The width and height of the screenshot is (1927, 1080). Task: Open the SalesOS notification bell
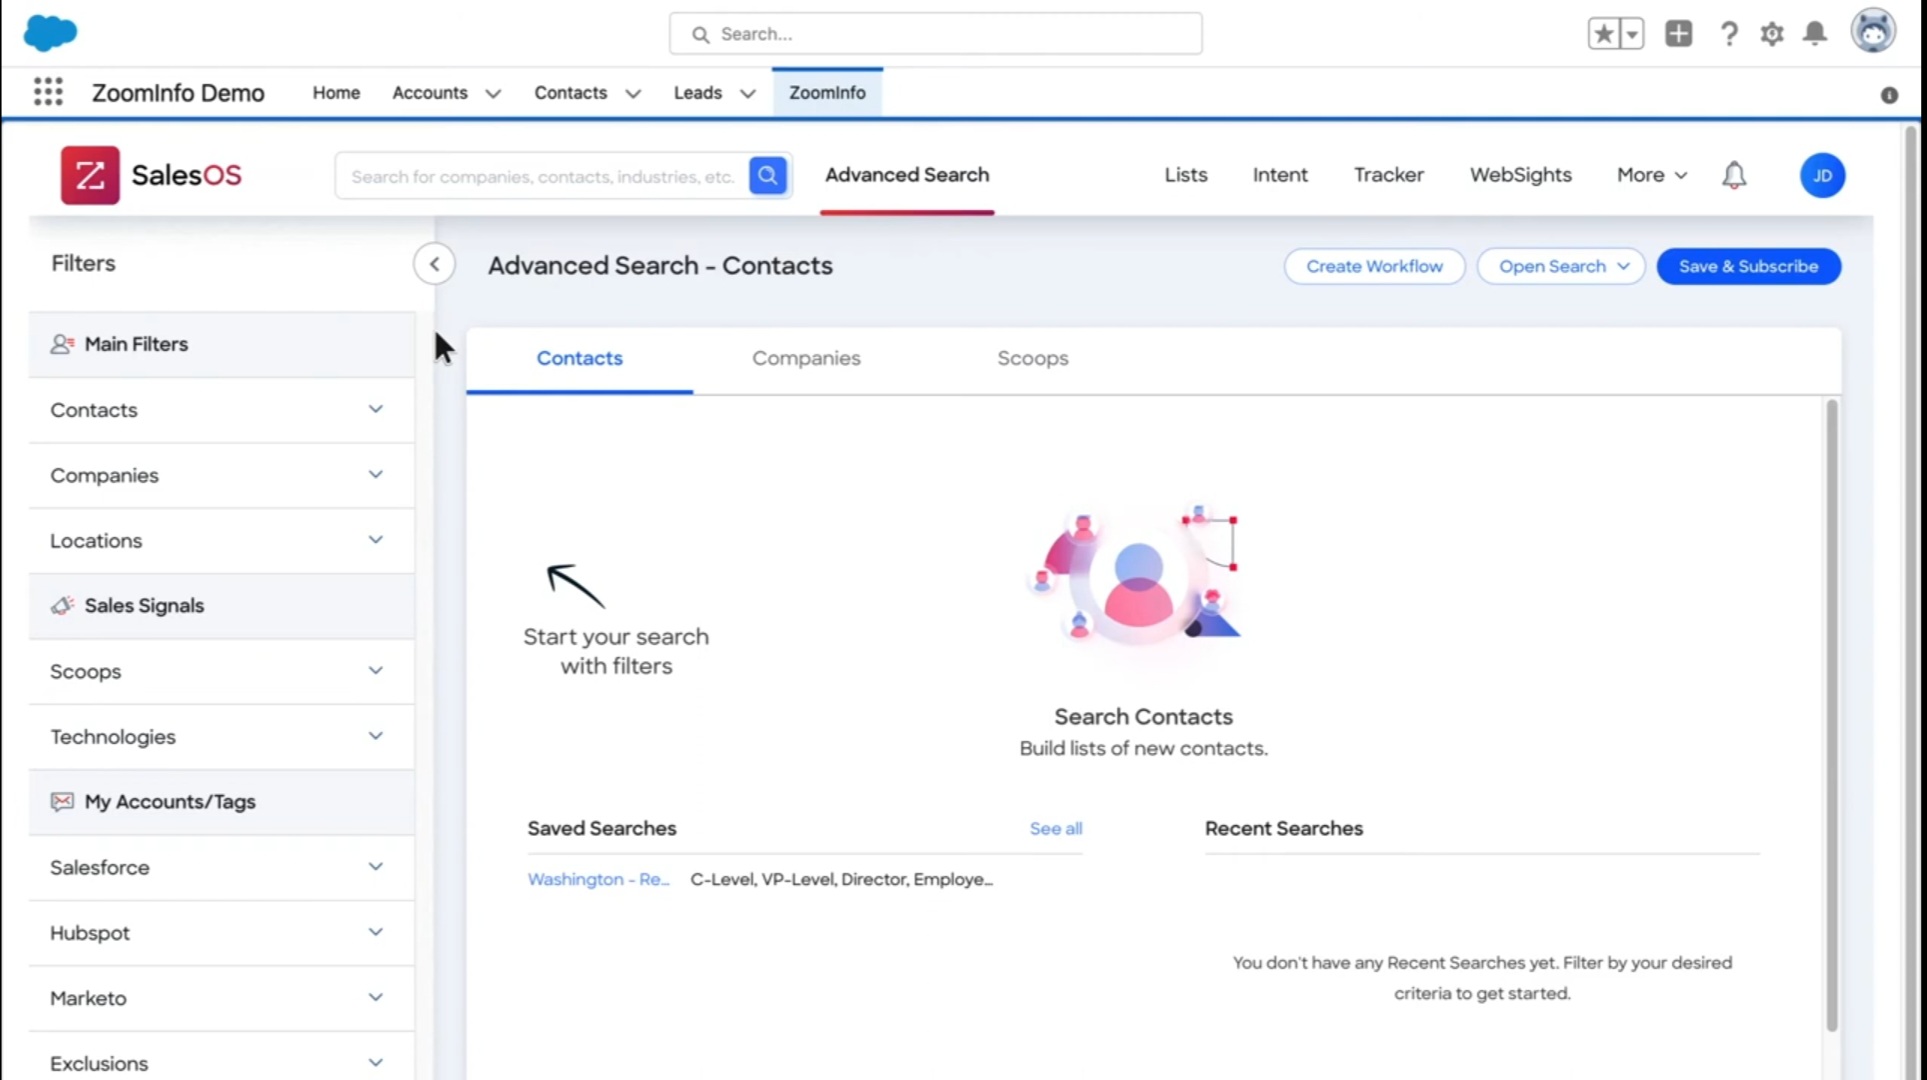tap(1734, 175)
